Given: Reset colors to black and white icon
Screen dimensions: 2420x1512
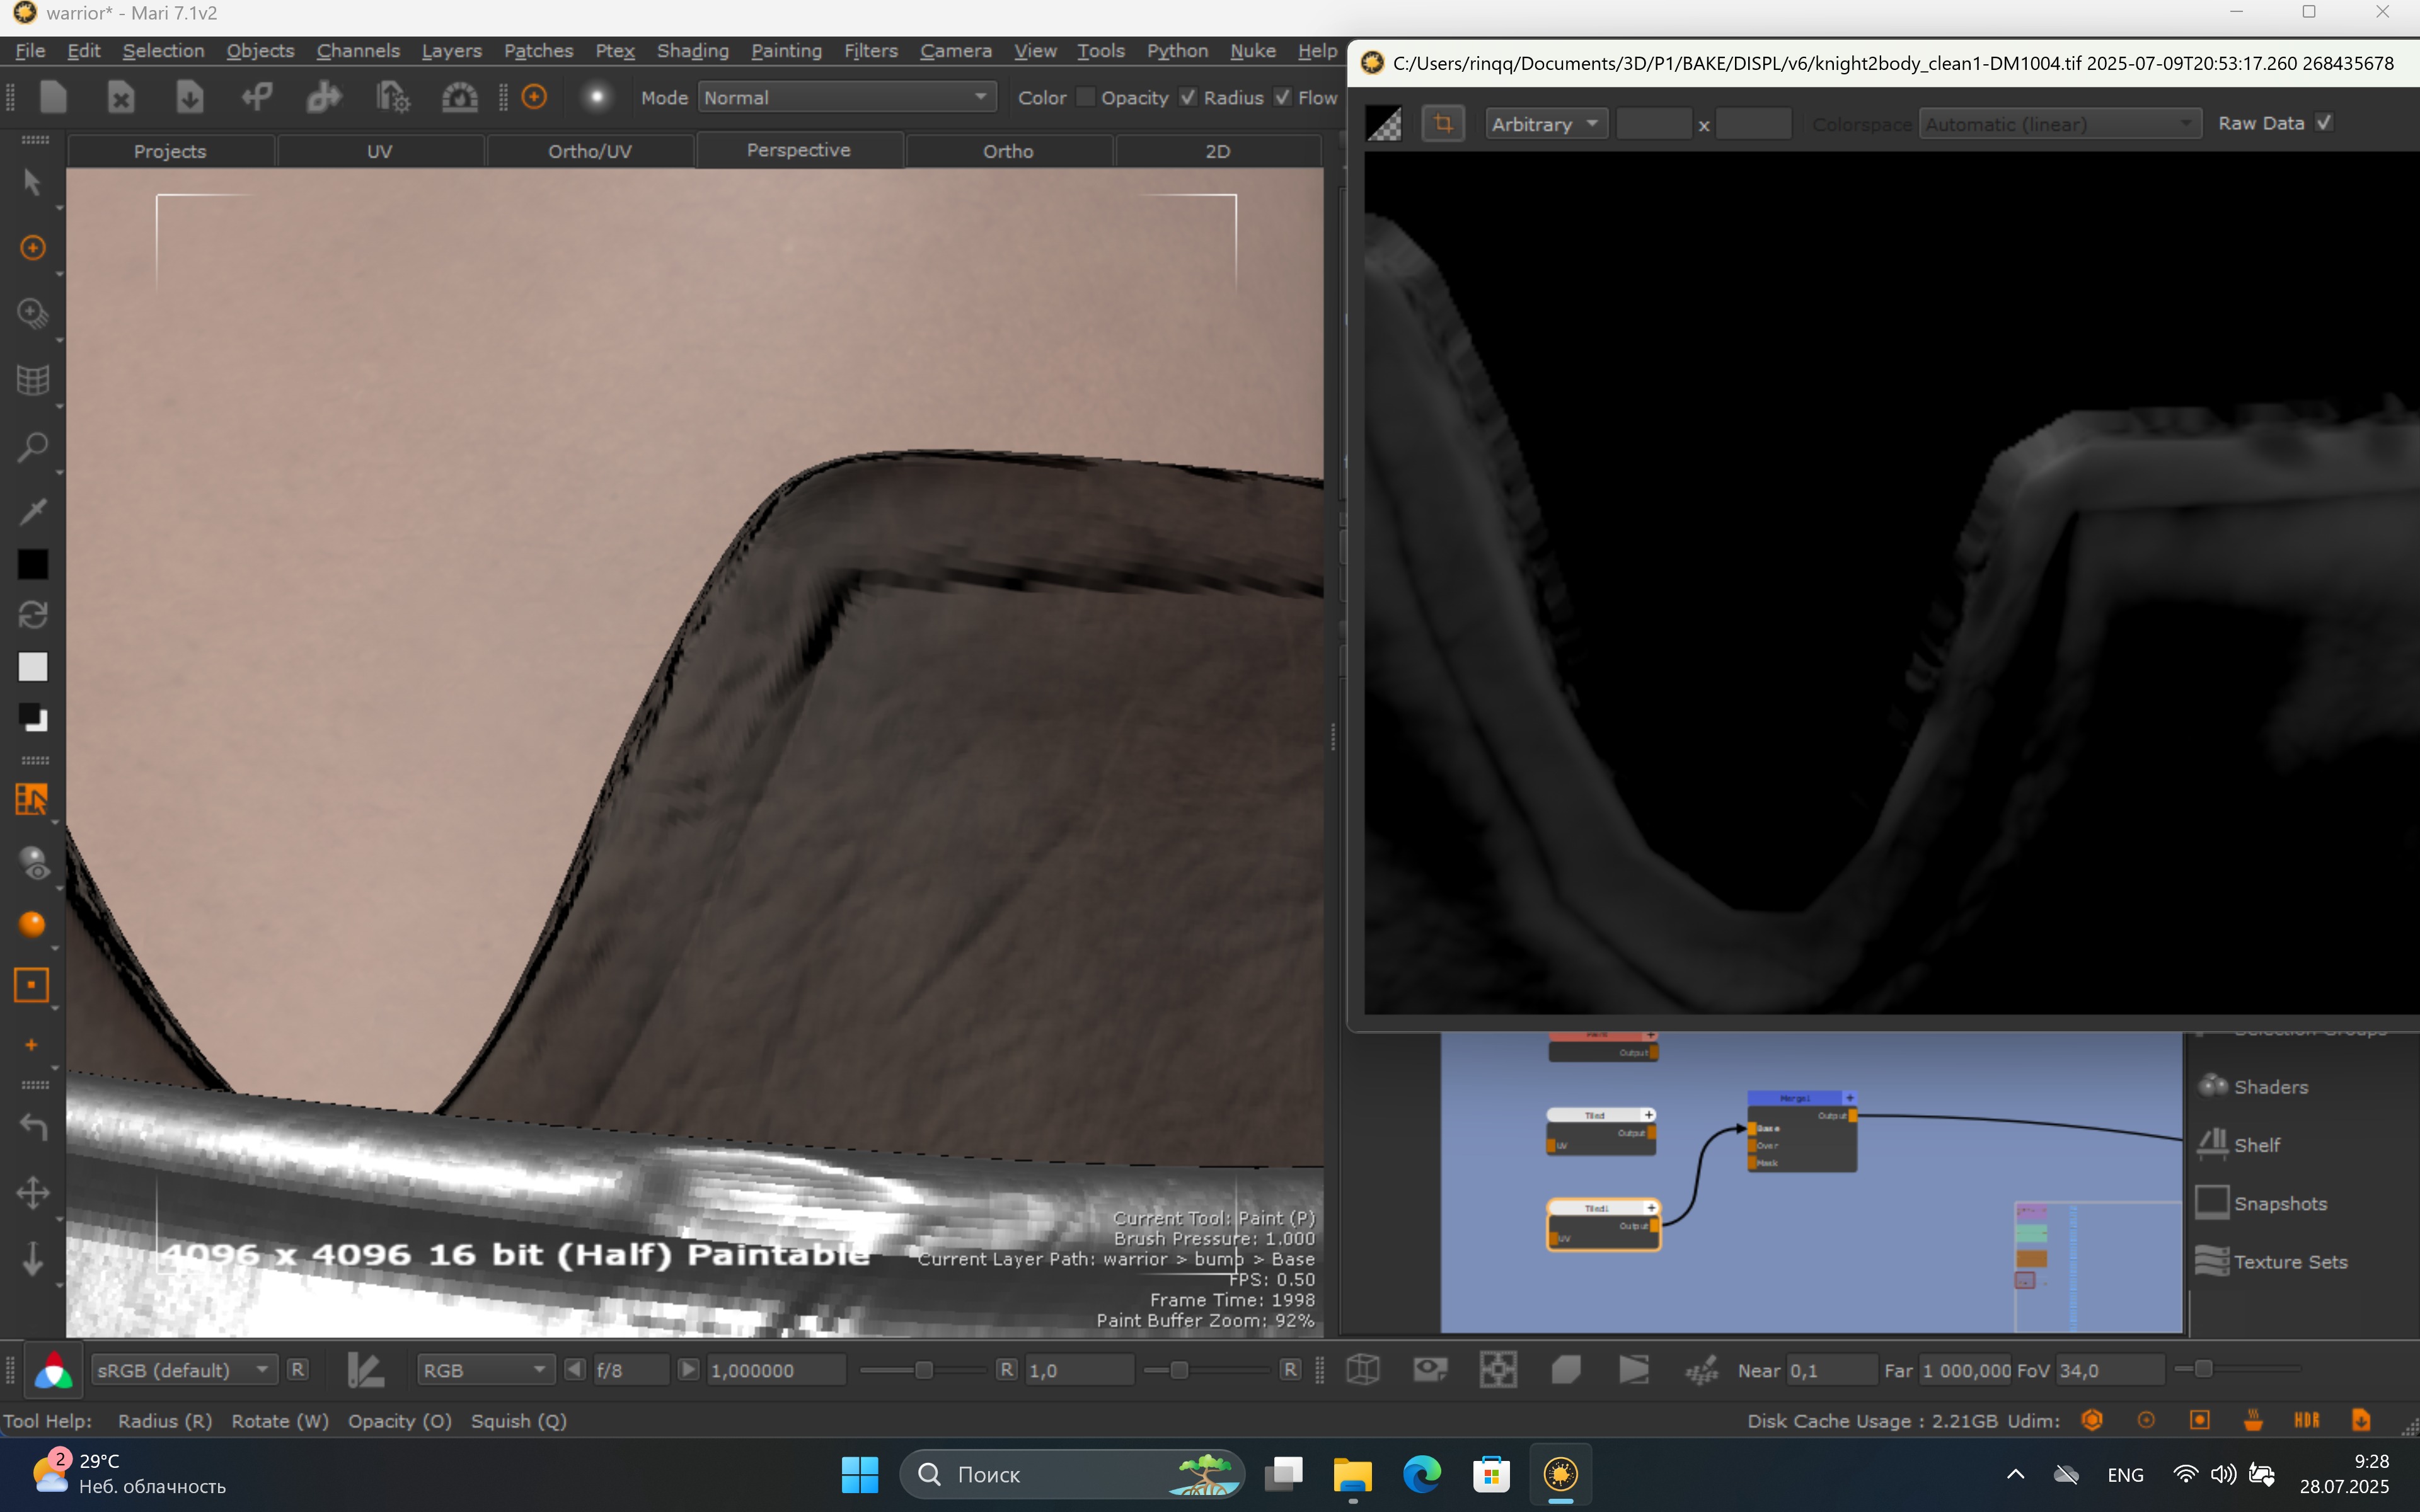Looking at the screenshot, I should pos(32,718).
